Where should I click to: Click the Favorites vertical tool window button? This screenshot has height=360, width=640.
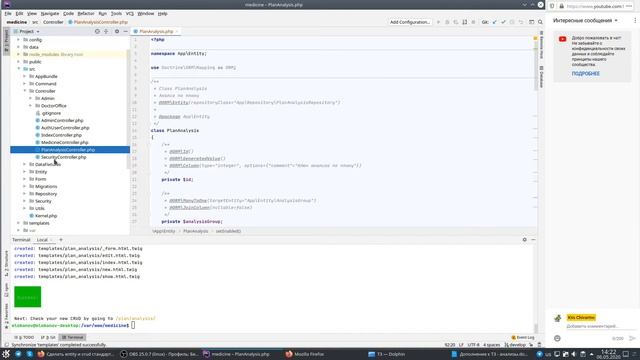click(6, 316)
